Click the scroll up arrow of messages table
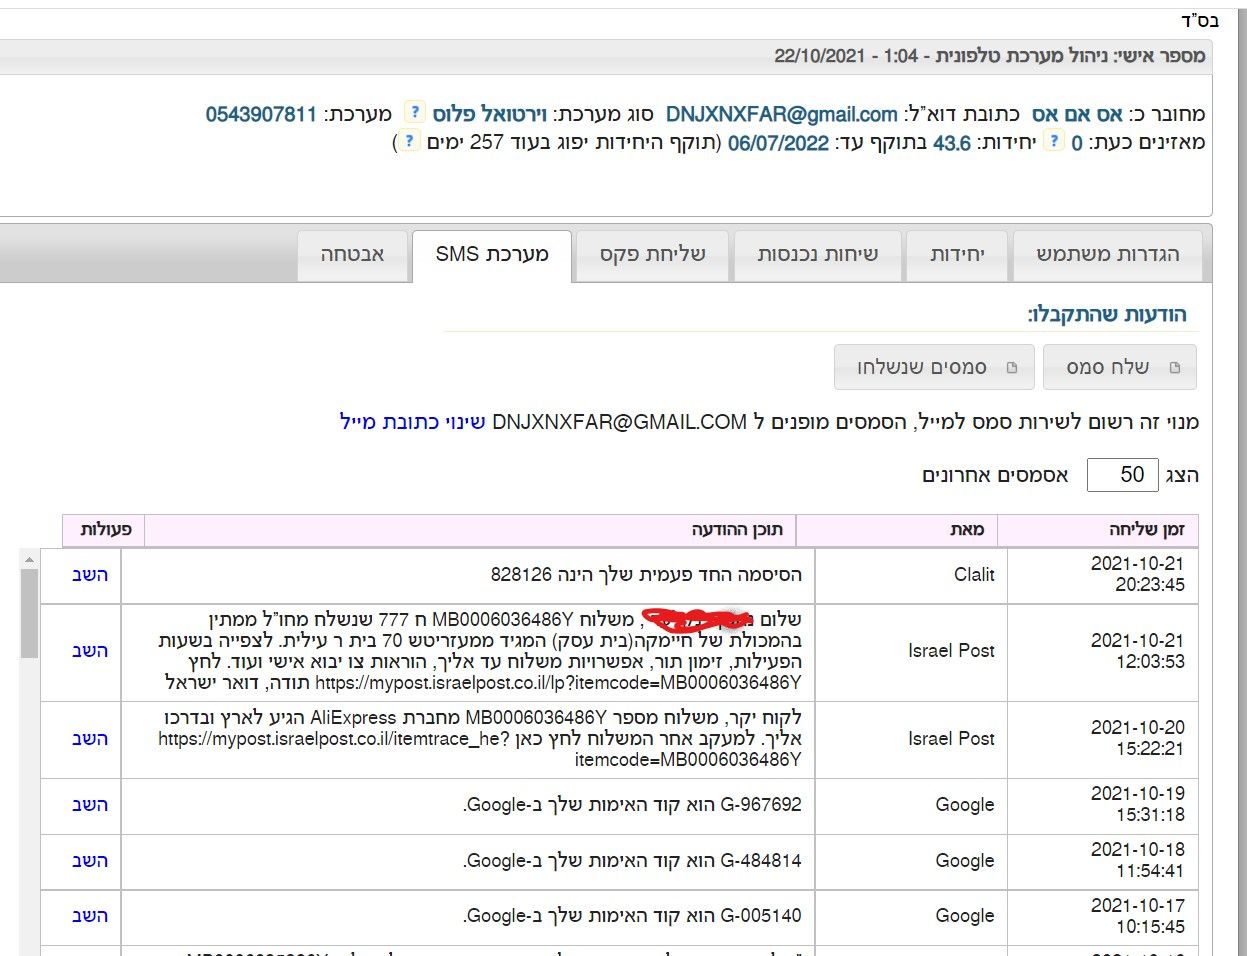1247x956 pixels. (x=28, y=559)
